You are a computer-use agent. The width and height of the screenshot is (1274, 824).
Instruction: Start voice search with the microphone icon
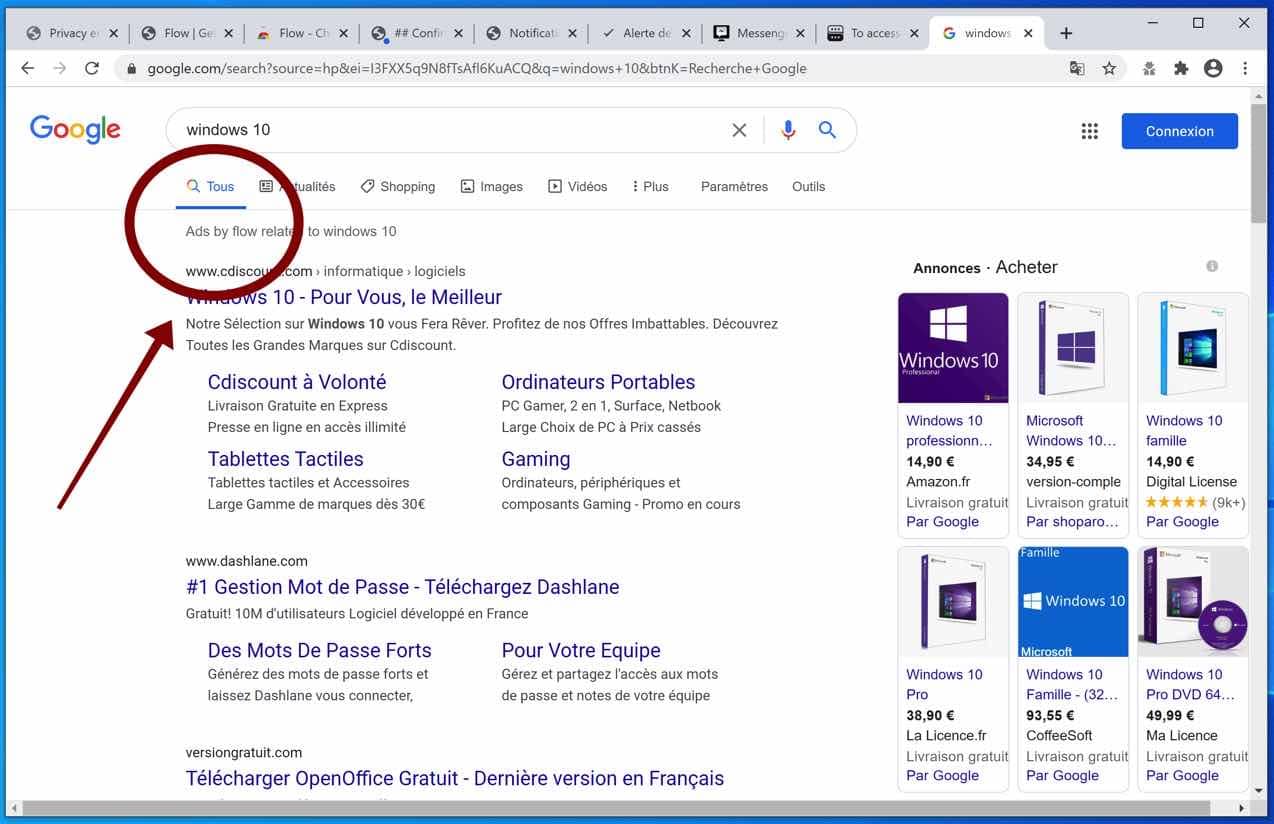788,130
